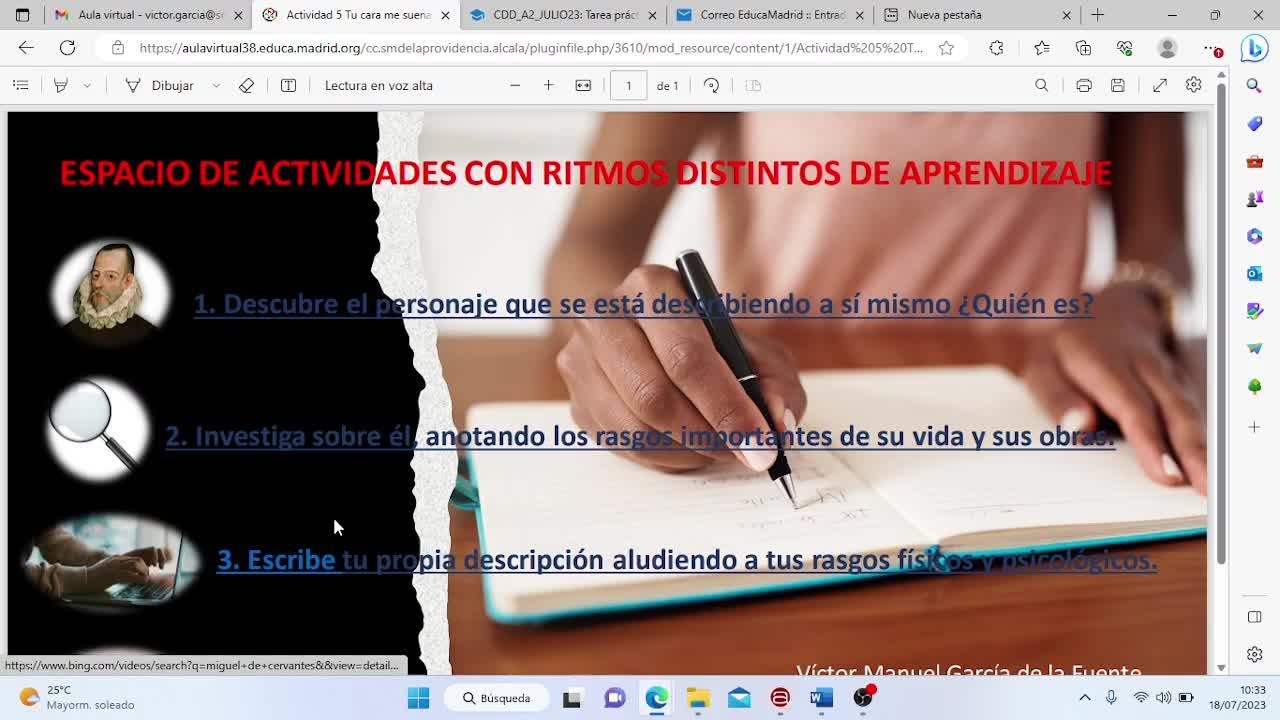Add a text box with the text tool

(288, 85)
